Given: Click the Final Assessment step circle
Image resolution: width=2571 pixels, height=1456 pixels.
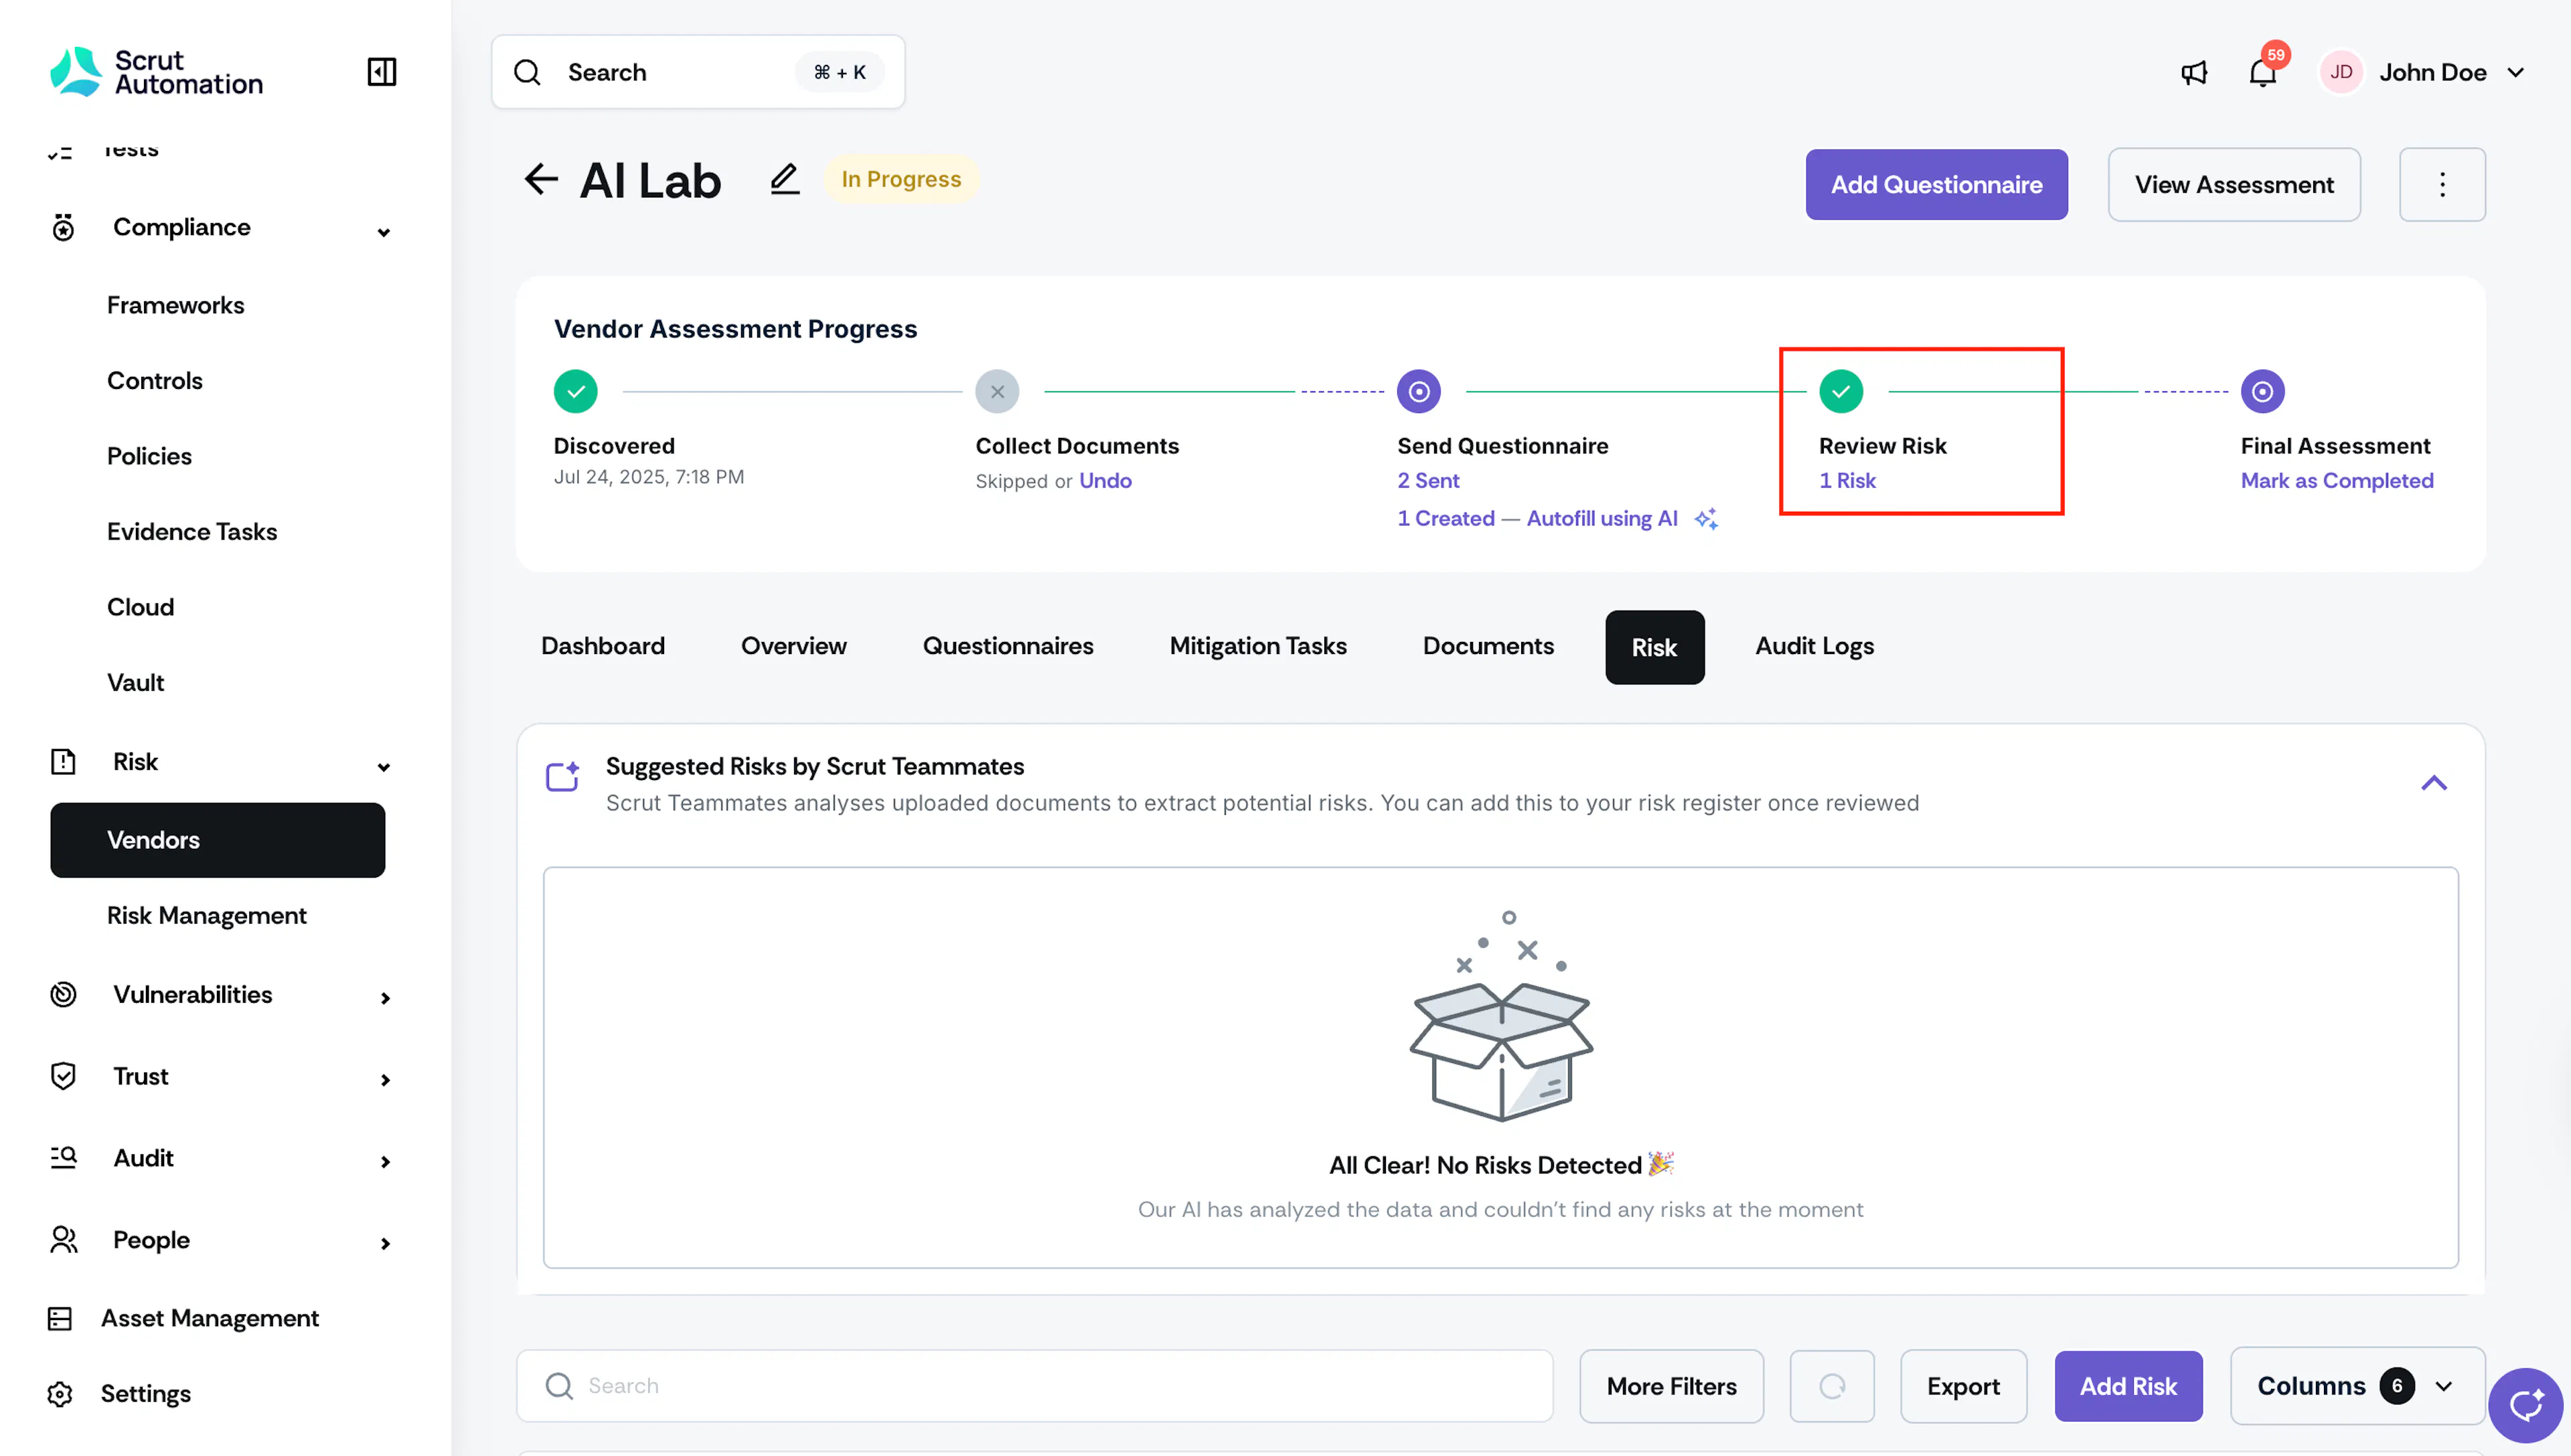Looking at the screenshot, I should click(x=2262, y=392).
